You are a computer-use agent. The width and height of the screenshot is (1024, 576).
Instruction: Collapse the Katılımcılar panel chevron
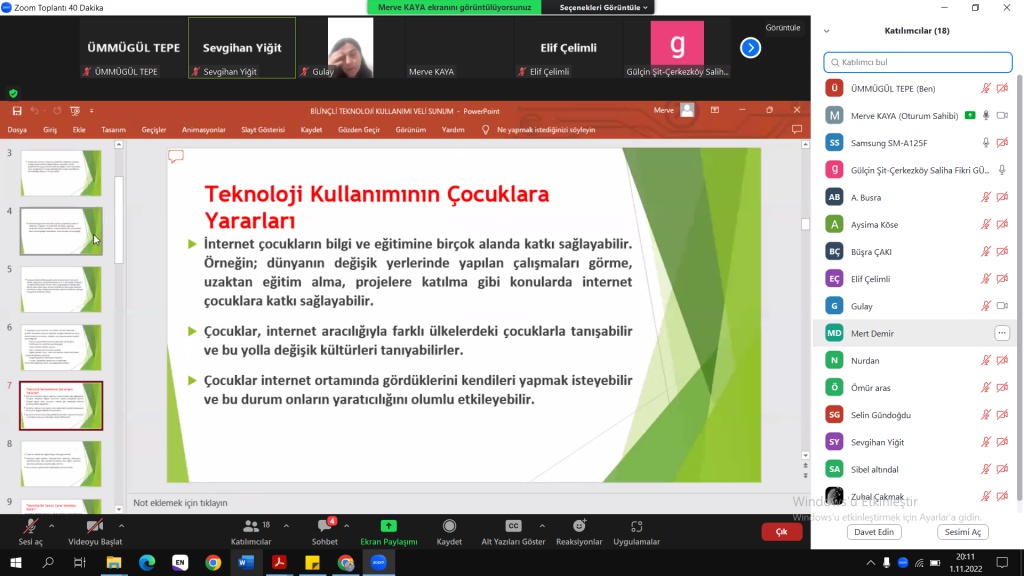[829, 30]
